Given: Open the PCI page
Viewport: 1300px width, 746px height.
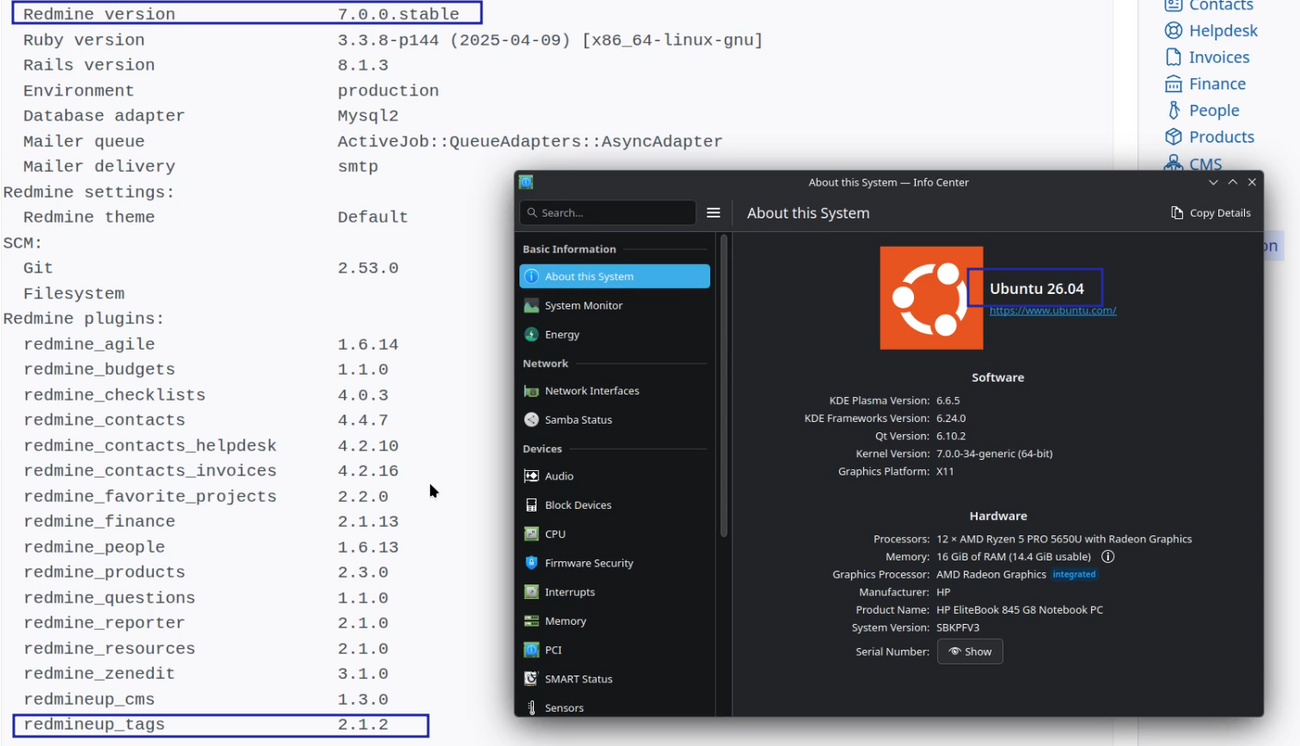Looking at the screenshot, I should pos(615,650).
